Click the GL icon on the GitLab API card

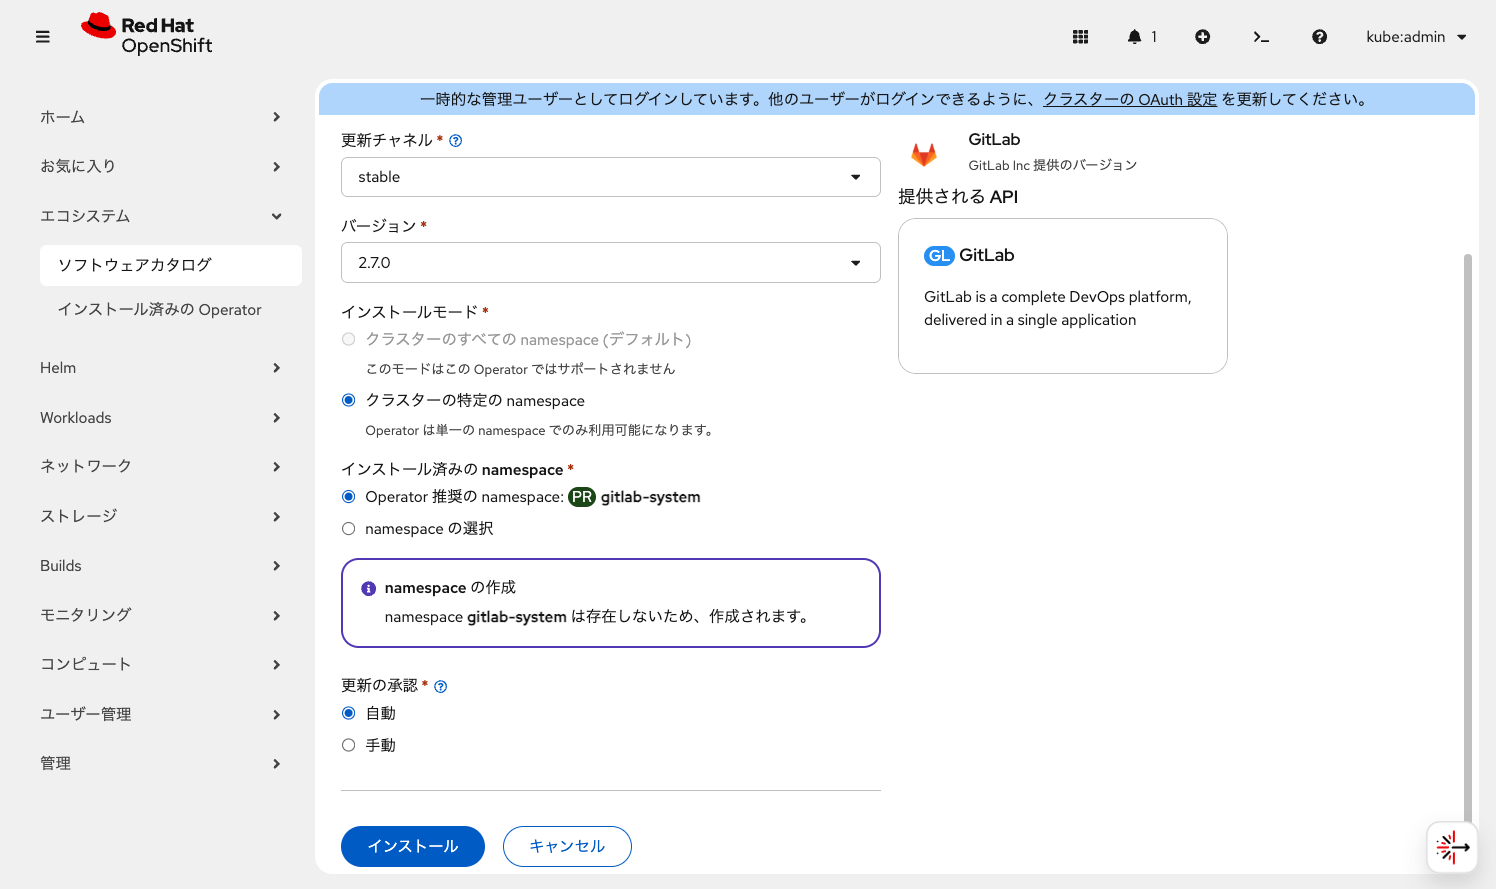click(938, 255)
